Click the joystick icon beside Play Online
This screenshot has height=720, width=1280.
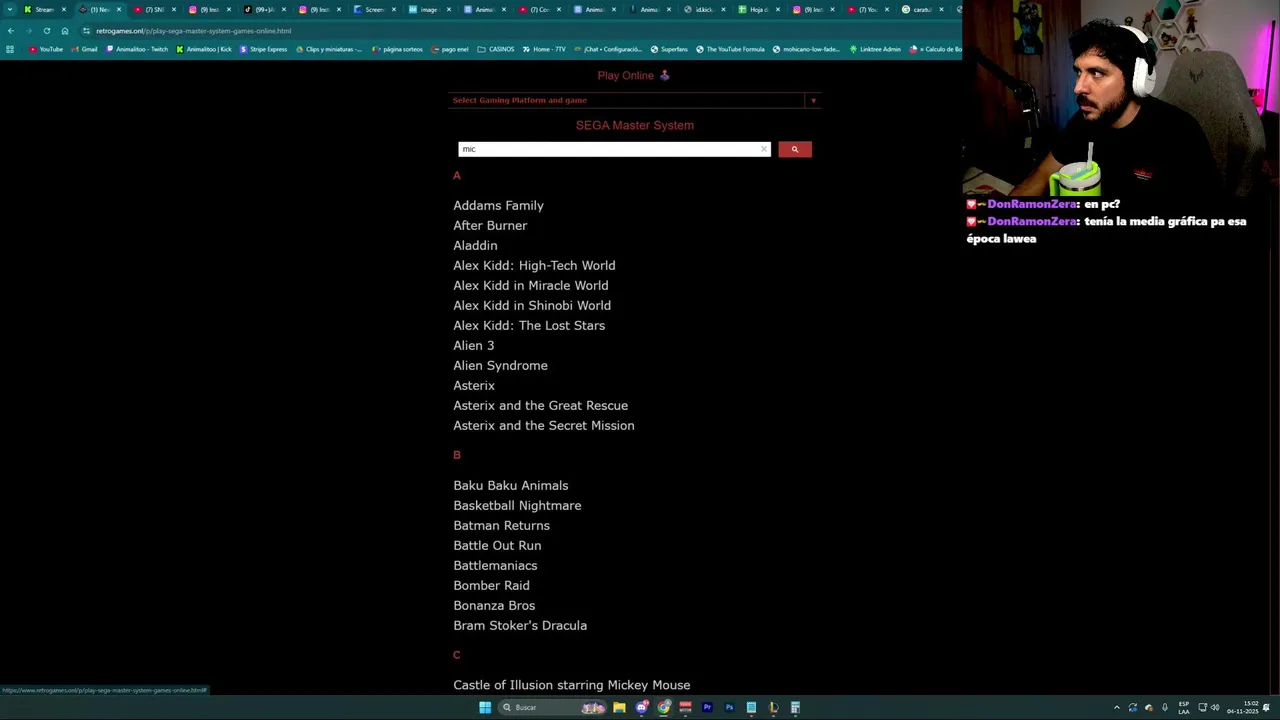pos(664,75)
